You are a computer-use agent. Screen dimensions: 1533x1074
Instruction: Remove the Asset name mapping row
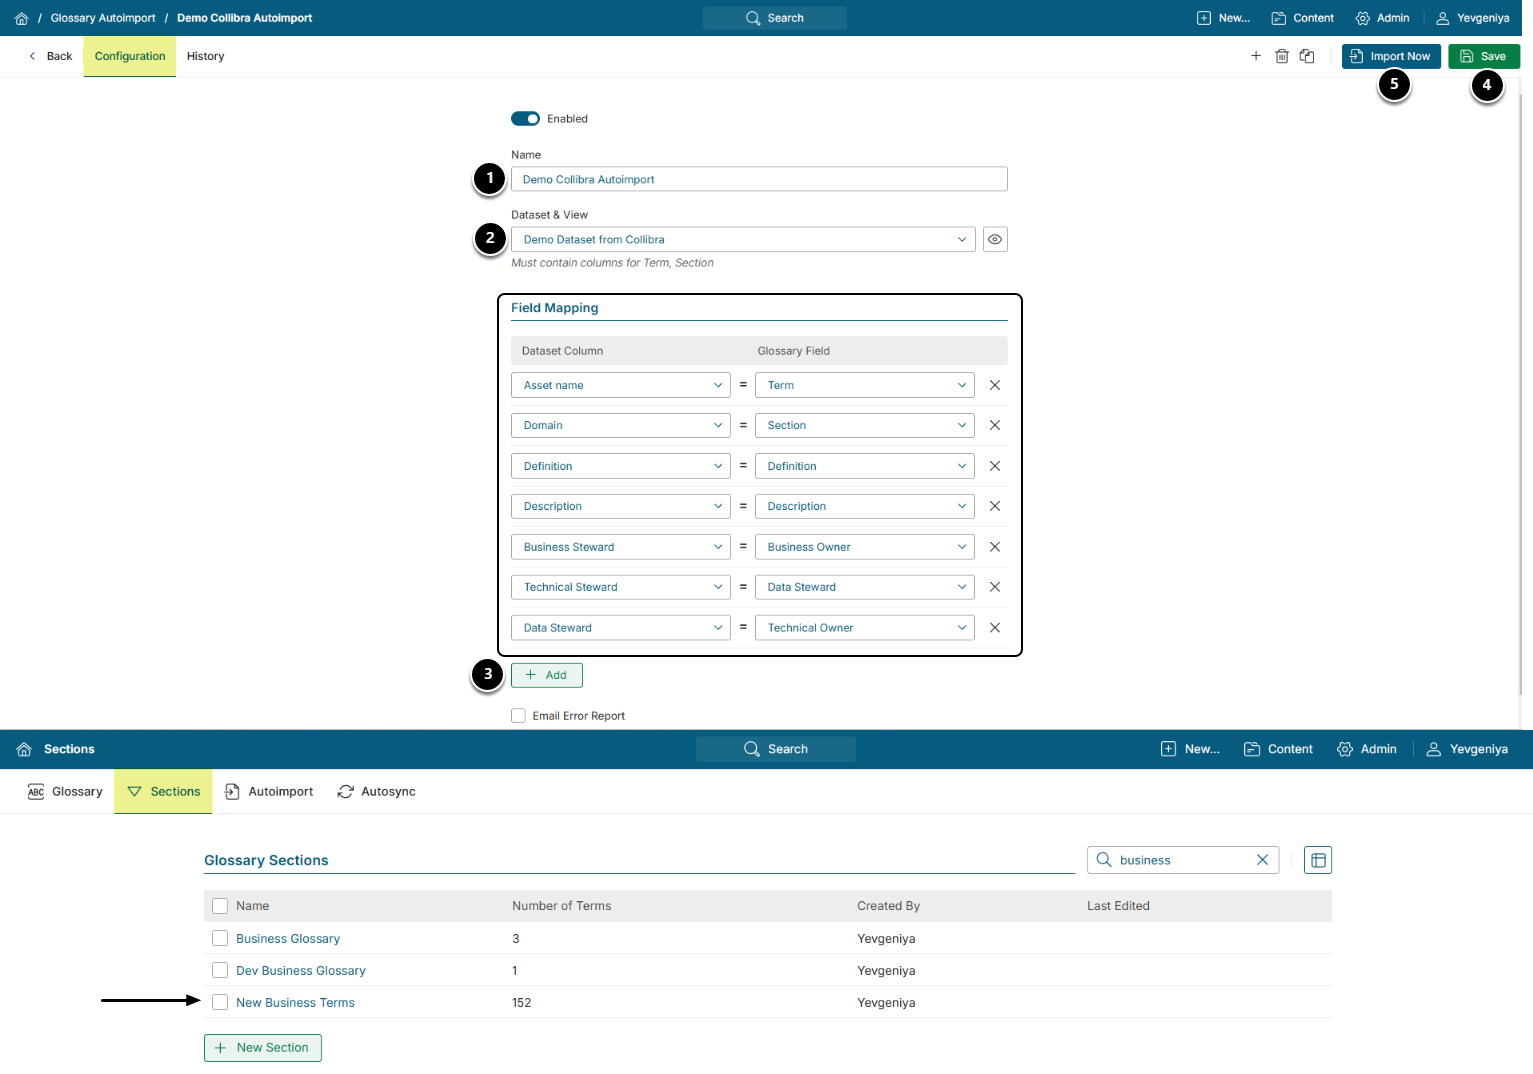(995, 385)
